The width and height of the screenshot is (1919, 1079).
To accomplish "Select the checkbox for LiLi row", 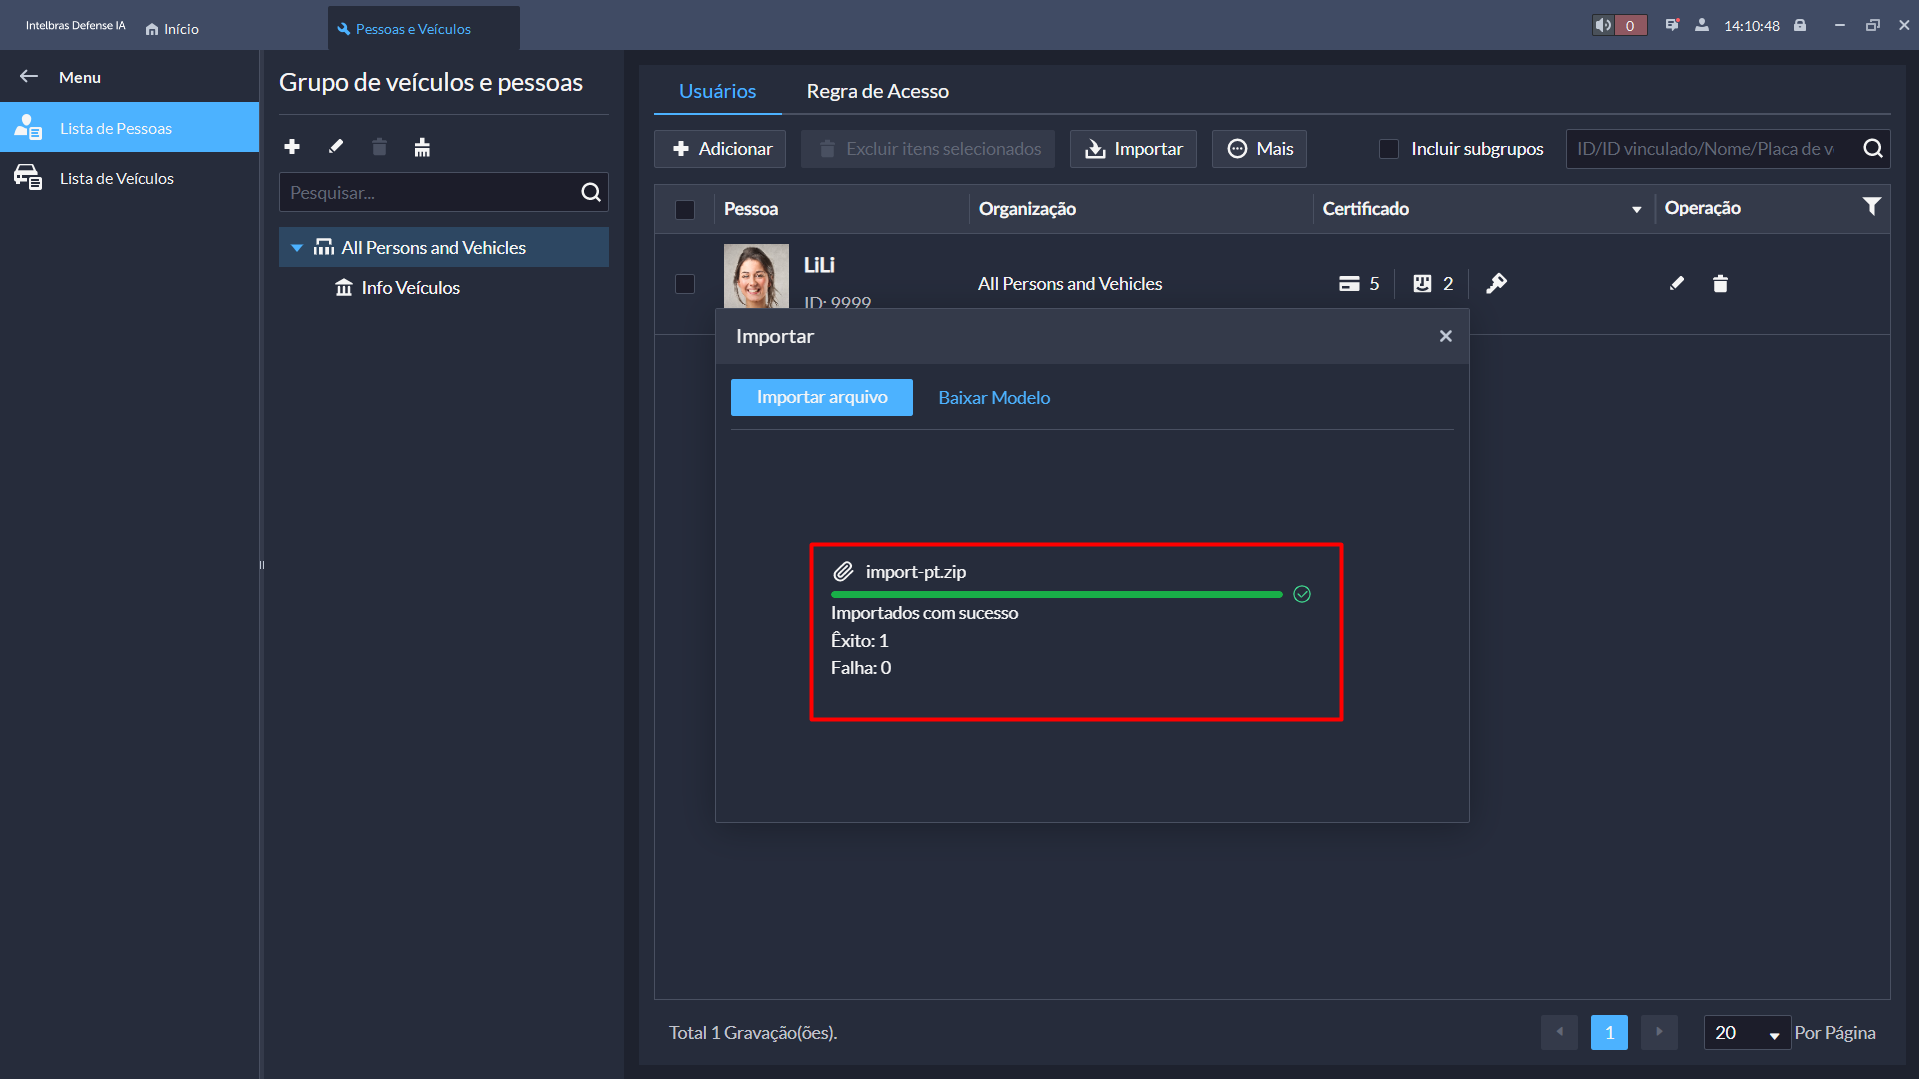I will (x=685, y=284).
